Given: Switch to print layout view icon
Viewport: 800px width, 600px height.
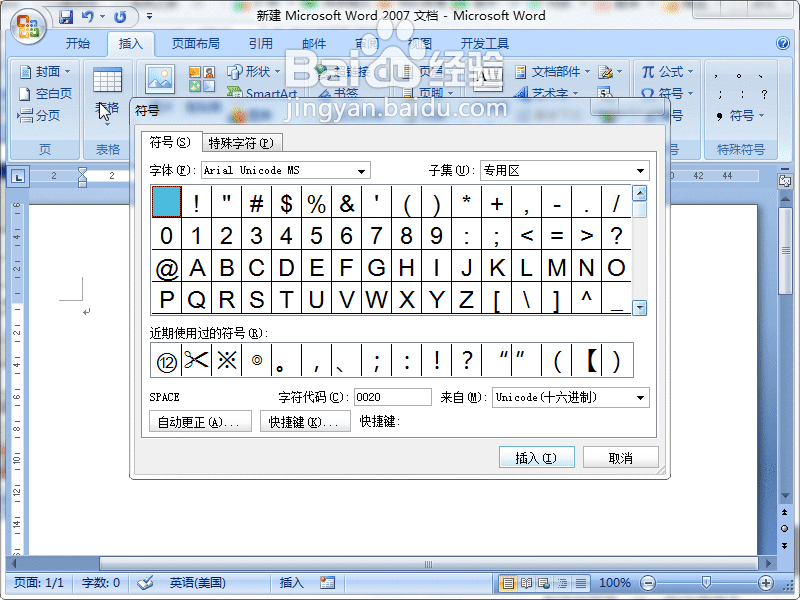Looking at the screenshot, I should coord(508,583).
